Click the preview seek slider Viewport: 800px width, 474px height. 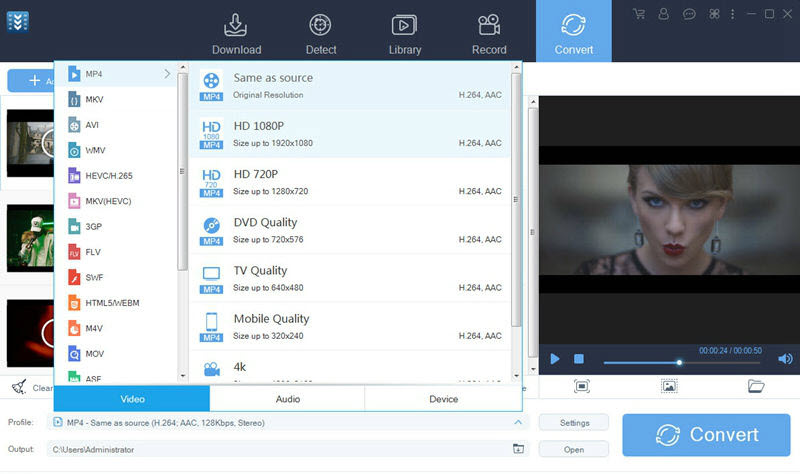click(x=682, y=363)
